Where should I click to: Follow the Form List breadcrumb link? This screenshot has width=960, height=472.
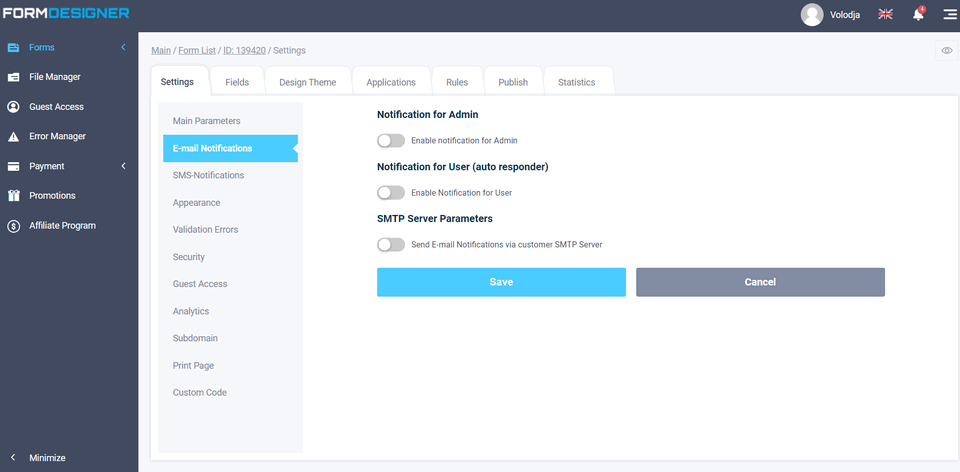click(197, 50)
